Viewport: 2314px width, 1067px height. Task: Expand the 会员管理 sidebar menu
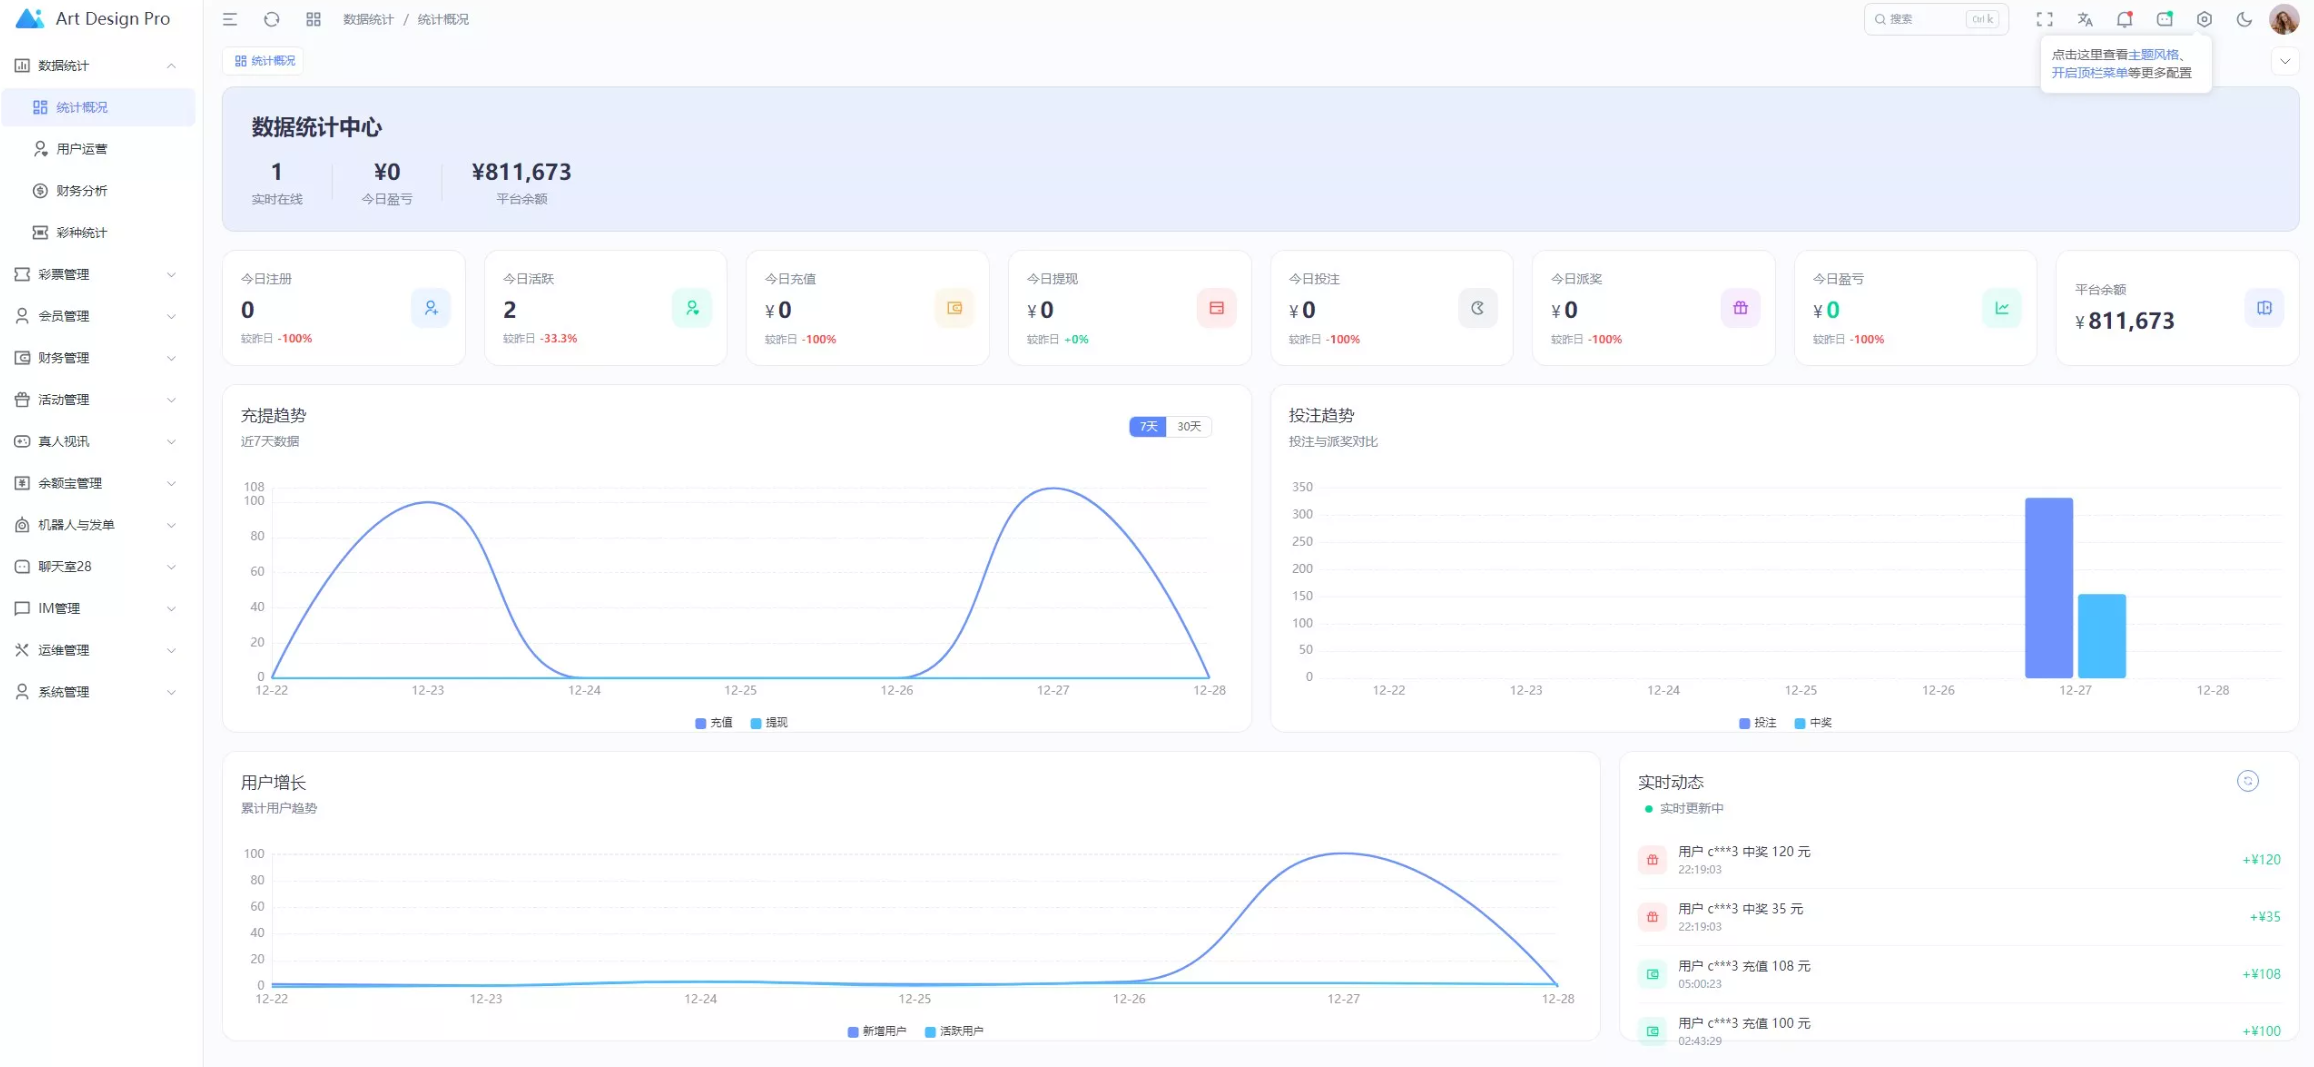click(x=95, y=316)
